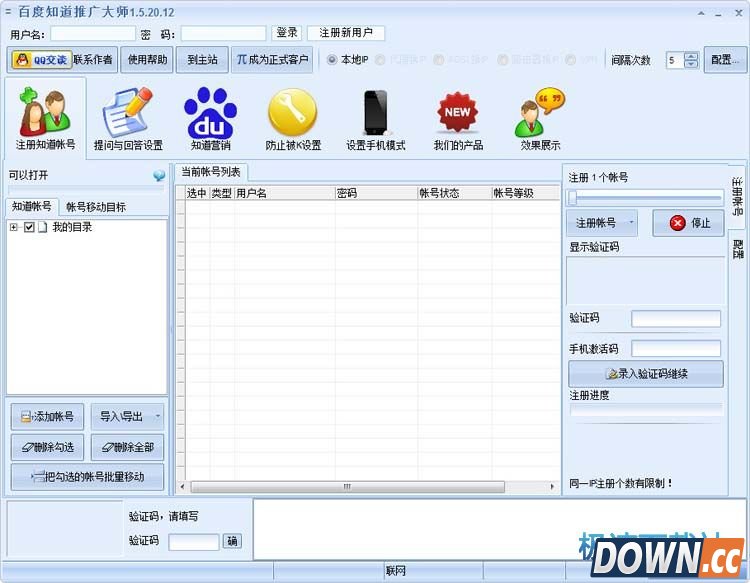Open 设置手机模式 phone icon
The image size is (750, 583).
click(376, 113)
